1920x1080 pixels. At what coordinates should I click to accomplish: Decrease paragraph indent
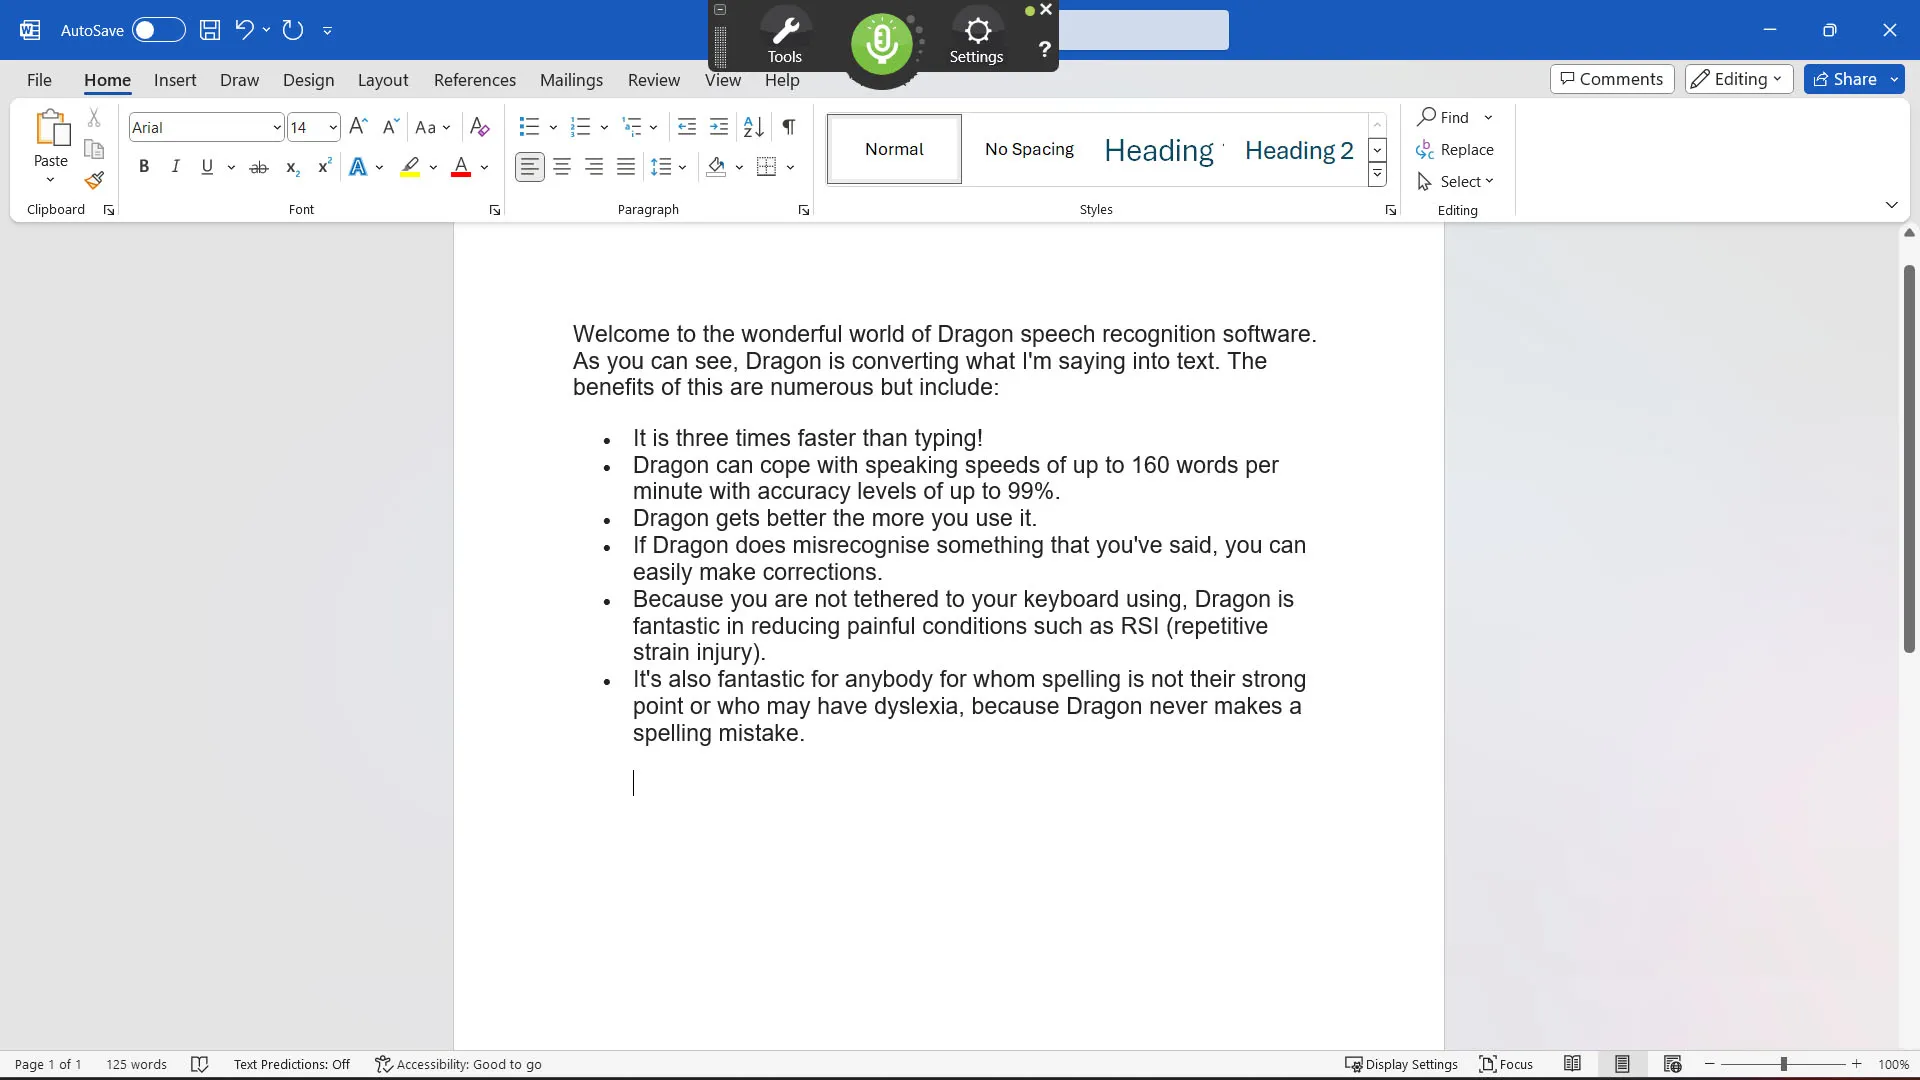[687, 127]
